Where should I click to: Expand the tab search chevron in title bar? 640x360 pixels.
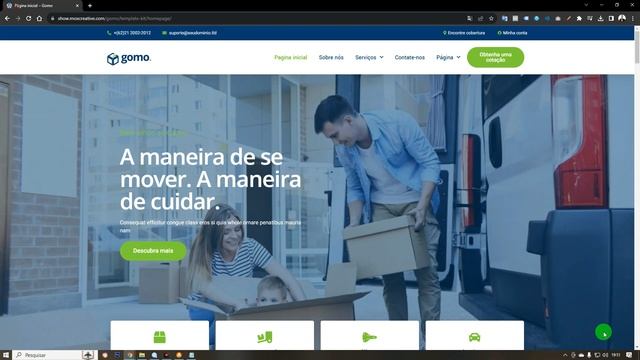pyautogui.click(x=586, y=5)
